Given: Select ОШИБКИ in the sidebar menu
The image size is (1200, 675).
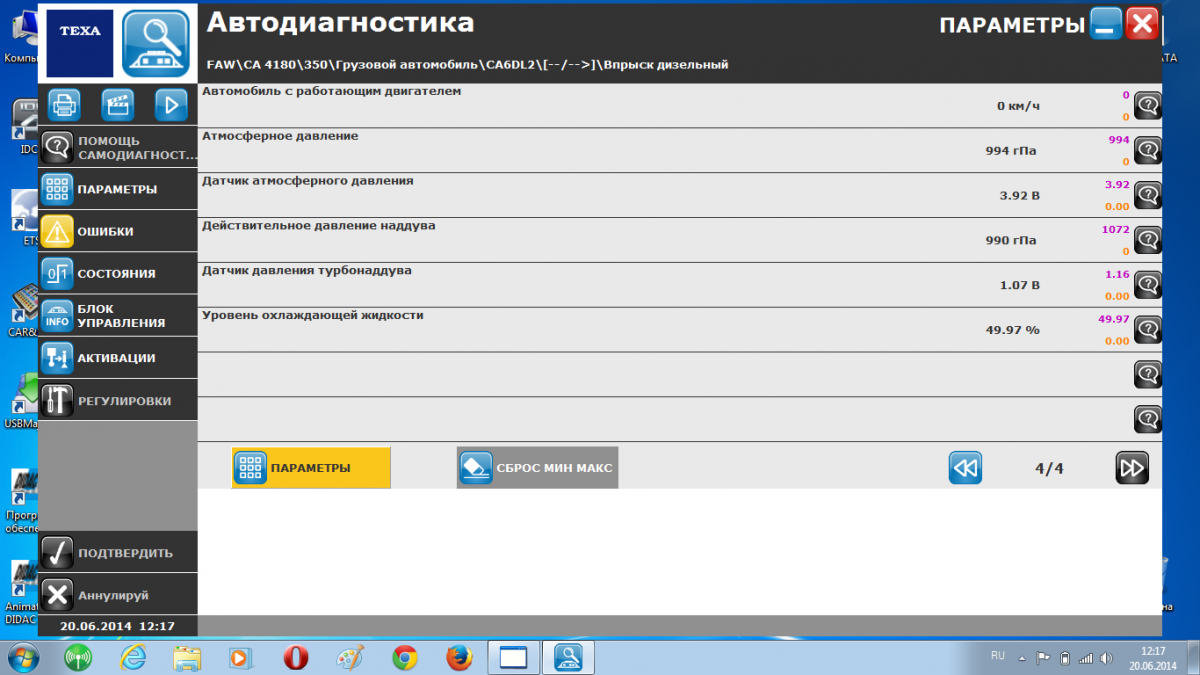Looking at the screenshot, I should [x=118, y=231].
